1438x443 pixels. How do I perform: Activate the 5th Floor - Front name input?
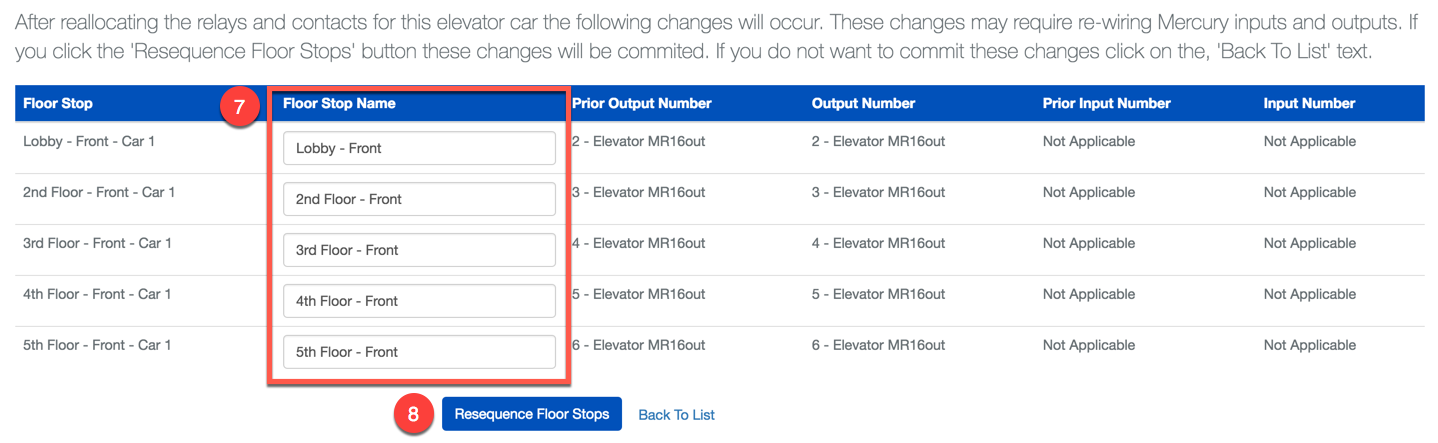(x=419, y=352)
